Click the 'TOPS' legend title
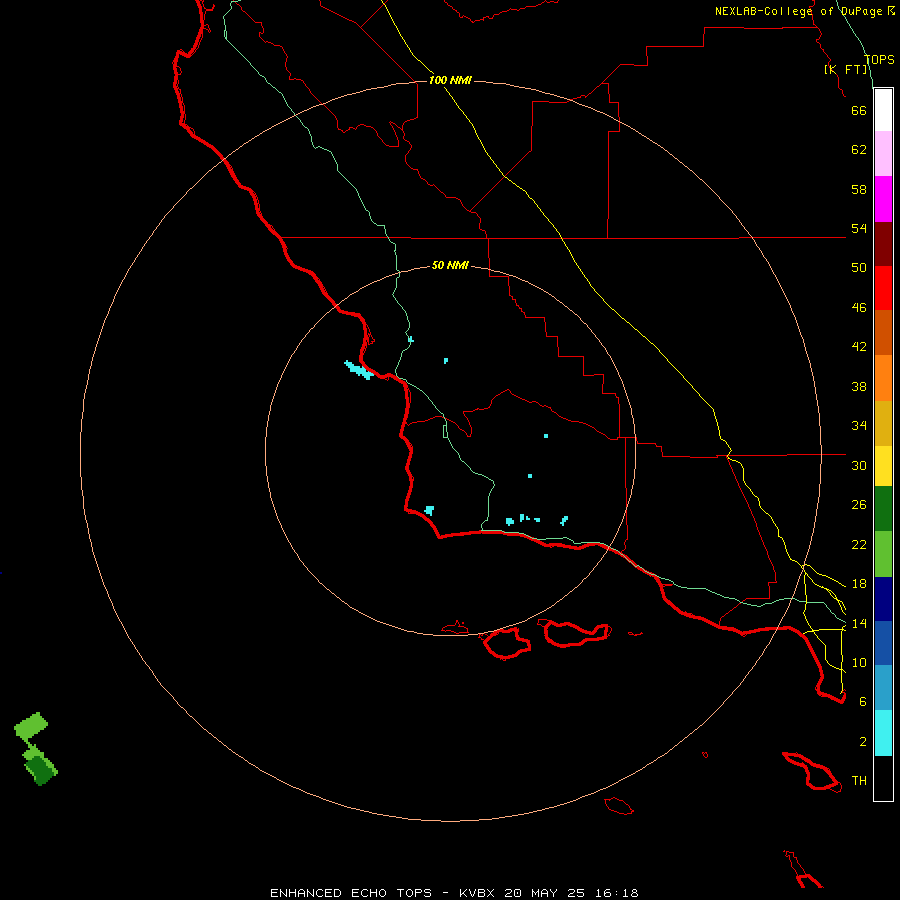This screenshot has height=900, width=900. click(x=879, y=59)
